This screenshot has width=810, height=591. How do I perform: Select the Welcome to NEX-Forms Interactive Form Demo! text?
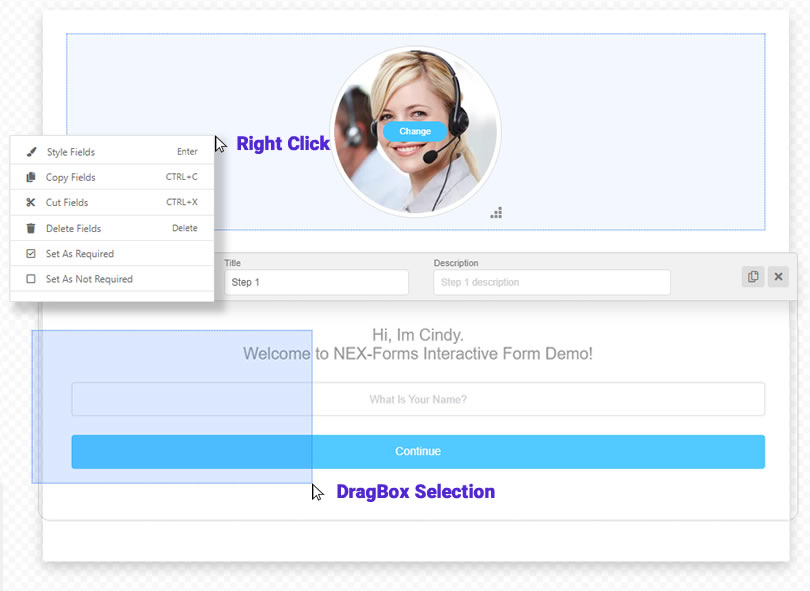click(x=418, y=354)
